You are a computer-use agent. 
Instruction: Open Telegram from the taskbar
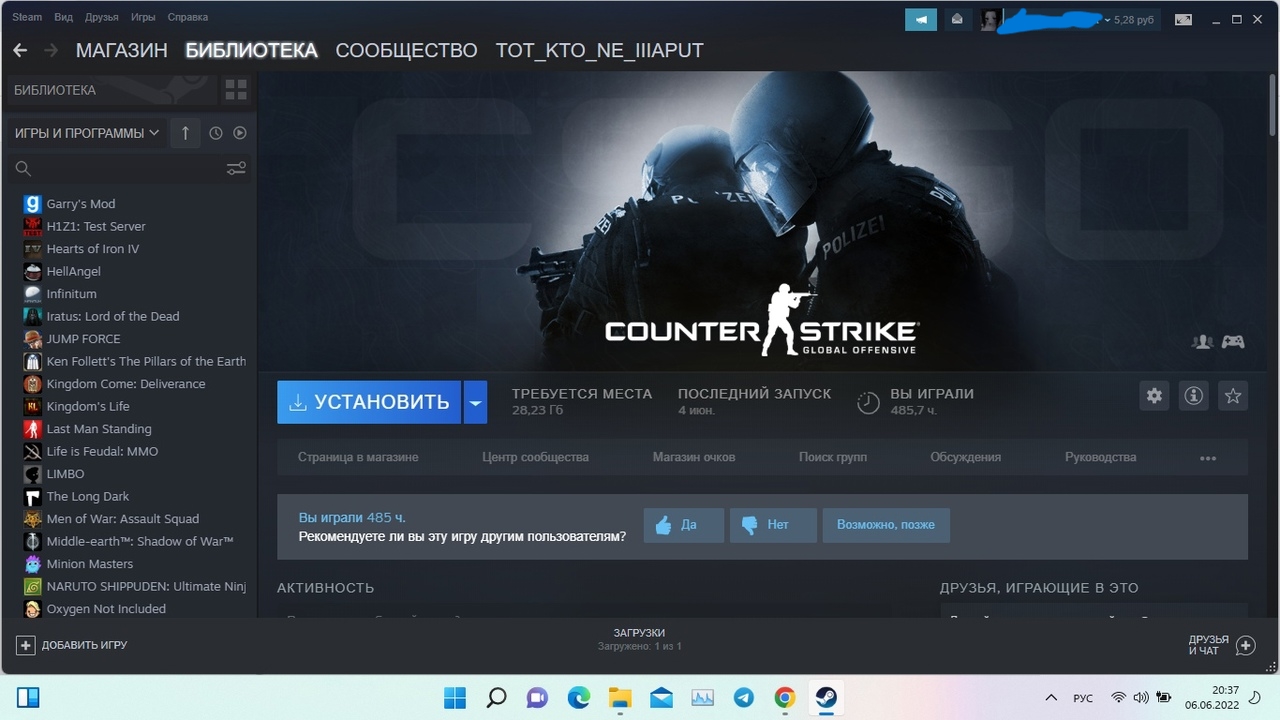click(743, 697)
